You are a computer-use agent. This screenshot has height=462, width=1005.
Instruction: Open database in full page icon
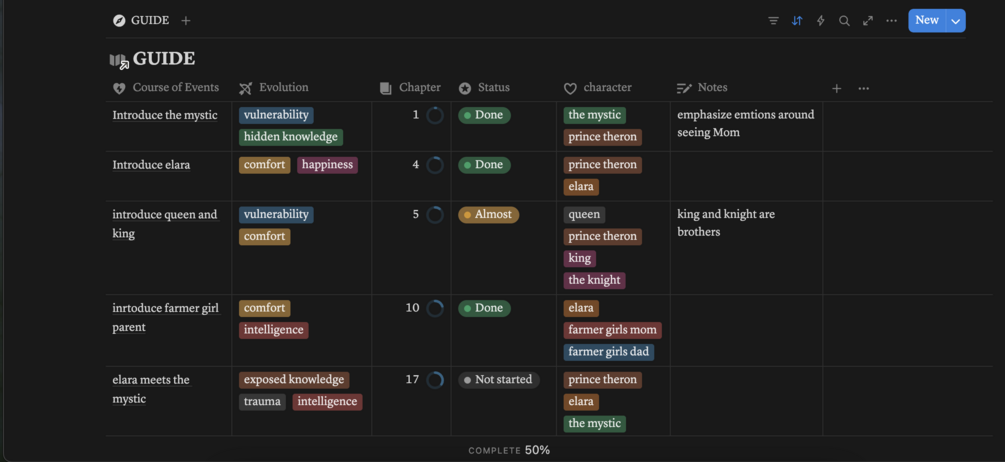[x=868, y=20]
